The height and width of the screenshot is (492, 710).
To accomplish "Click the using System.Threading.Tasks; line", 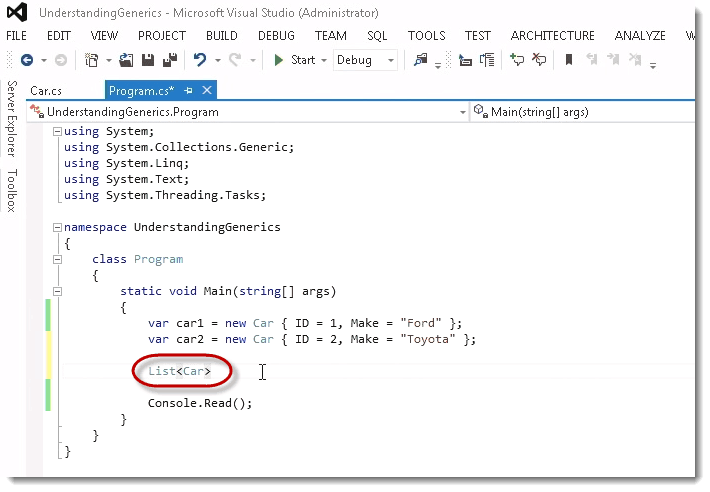I will (165, 195).
